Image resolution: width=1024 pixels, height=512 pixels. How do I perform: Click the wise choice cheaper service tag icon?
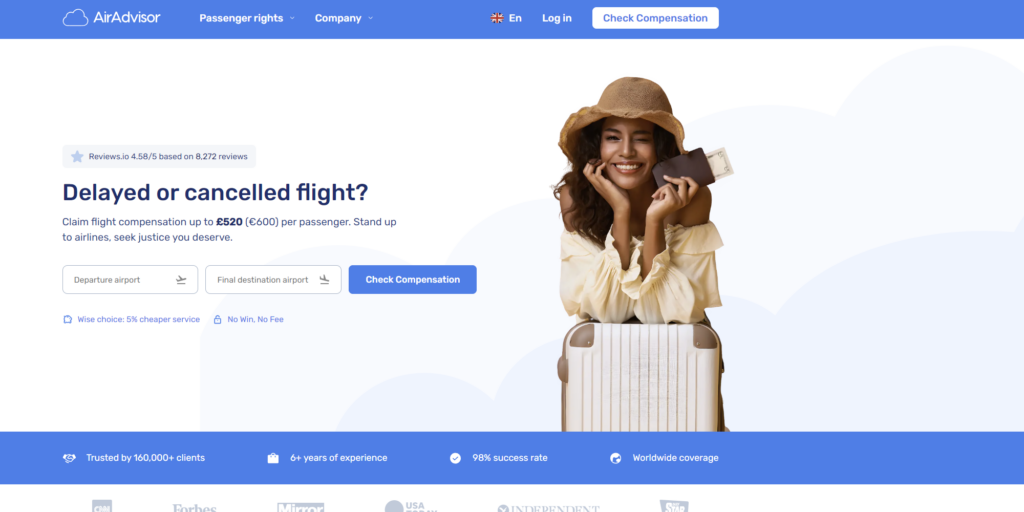click(x=67, y=319)
